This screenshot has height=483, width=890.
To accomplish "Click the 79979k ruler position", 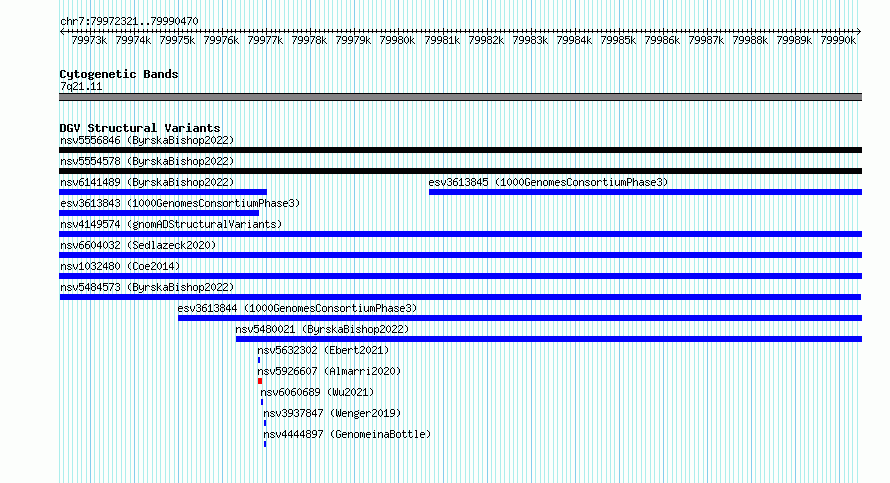I will click(x=353, y=40).
